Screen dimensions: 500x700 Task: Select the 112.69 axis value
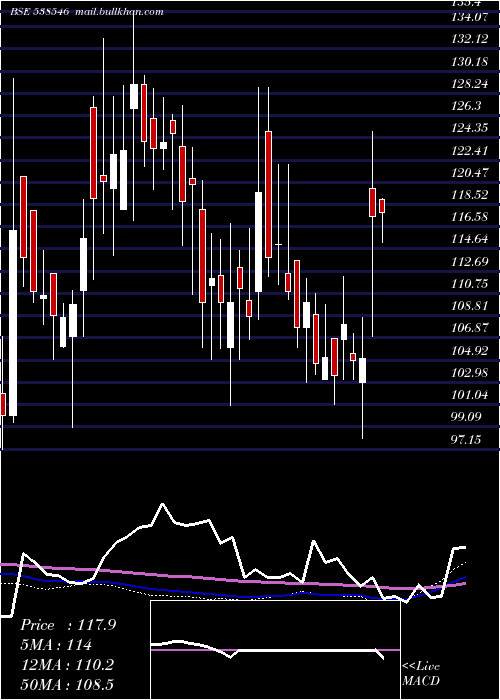tap(469, 262)
